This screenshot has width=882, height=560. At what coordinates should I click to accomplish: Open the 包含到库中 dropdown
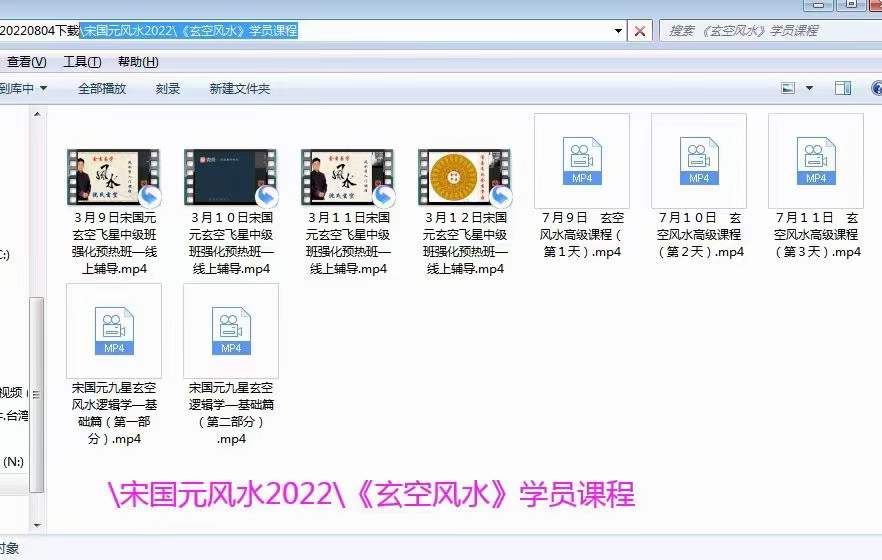(22, 89)
